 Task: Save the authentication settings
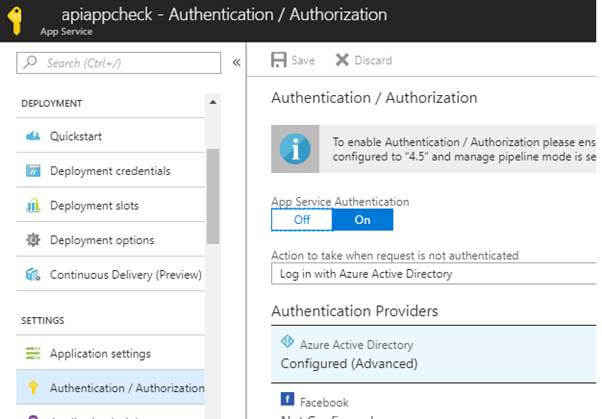point(293,60)
